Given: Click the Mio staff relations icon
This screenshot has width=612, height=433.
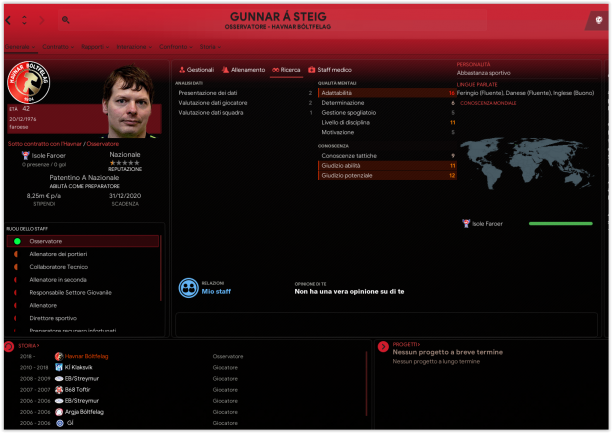Looking at the screenshot, I should click(189, 288).
